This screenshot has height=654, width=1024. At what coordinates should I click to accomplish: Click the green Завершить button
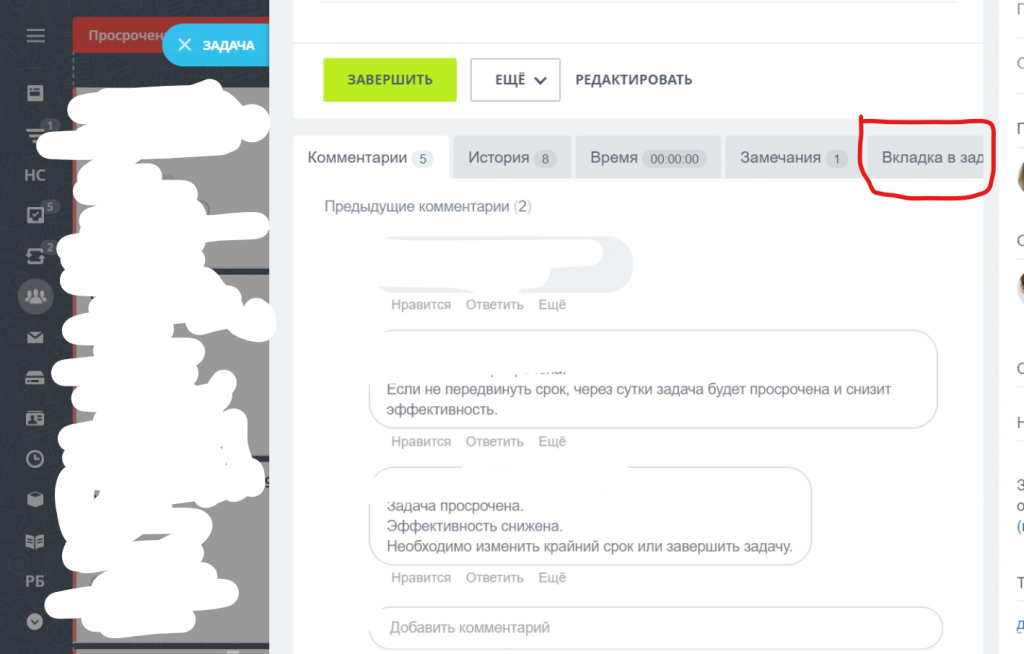pos(390,80)
